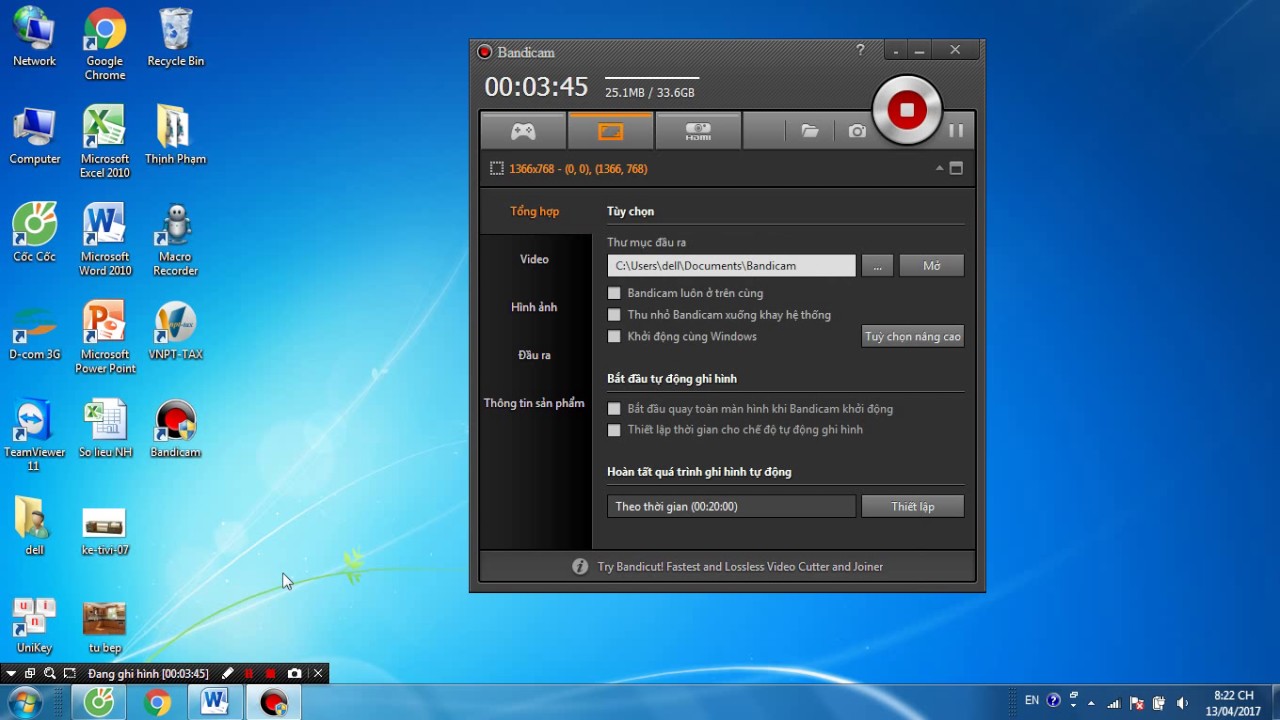Select the Computer desktop icon
Viewport: 1280px width, 720px height.
(x=34, y=136)
